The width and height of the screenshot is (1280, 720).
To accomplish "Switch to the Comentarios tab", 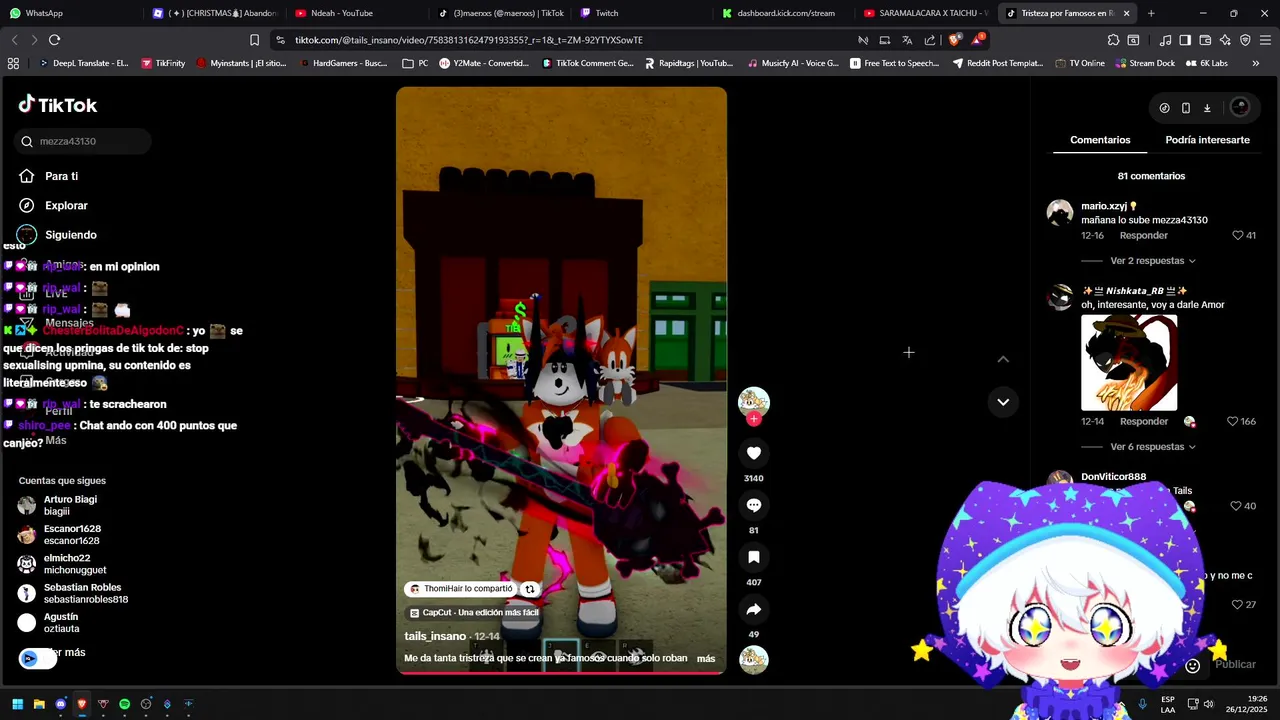I will (x=1100, y=140).
